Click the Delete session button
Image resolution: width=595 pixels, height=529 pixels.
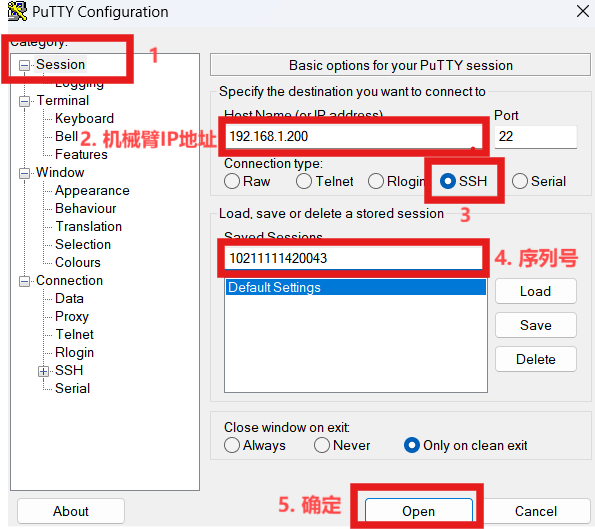click(535, 359)
